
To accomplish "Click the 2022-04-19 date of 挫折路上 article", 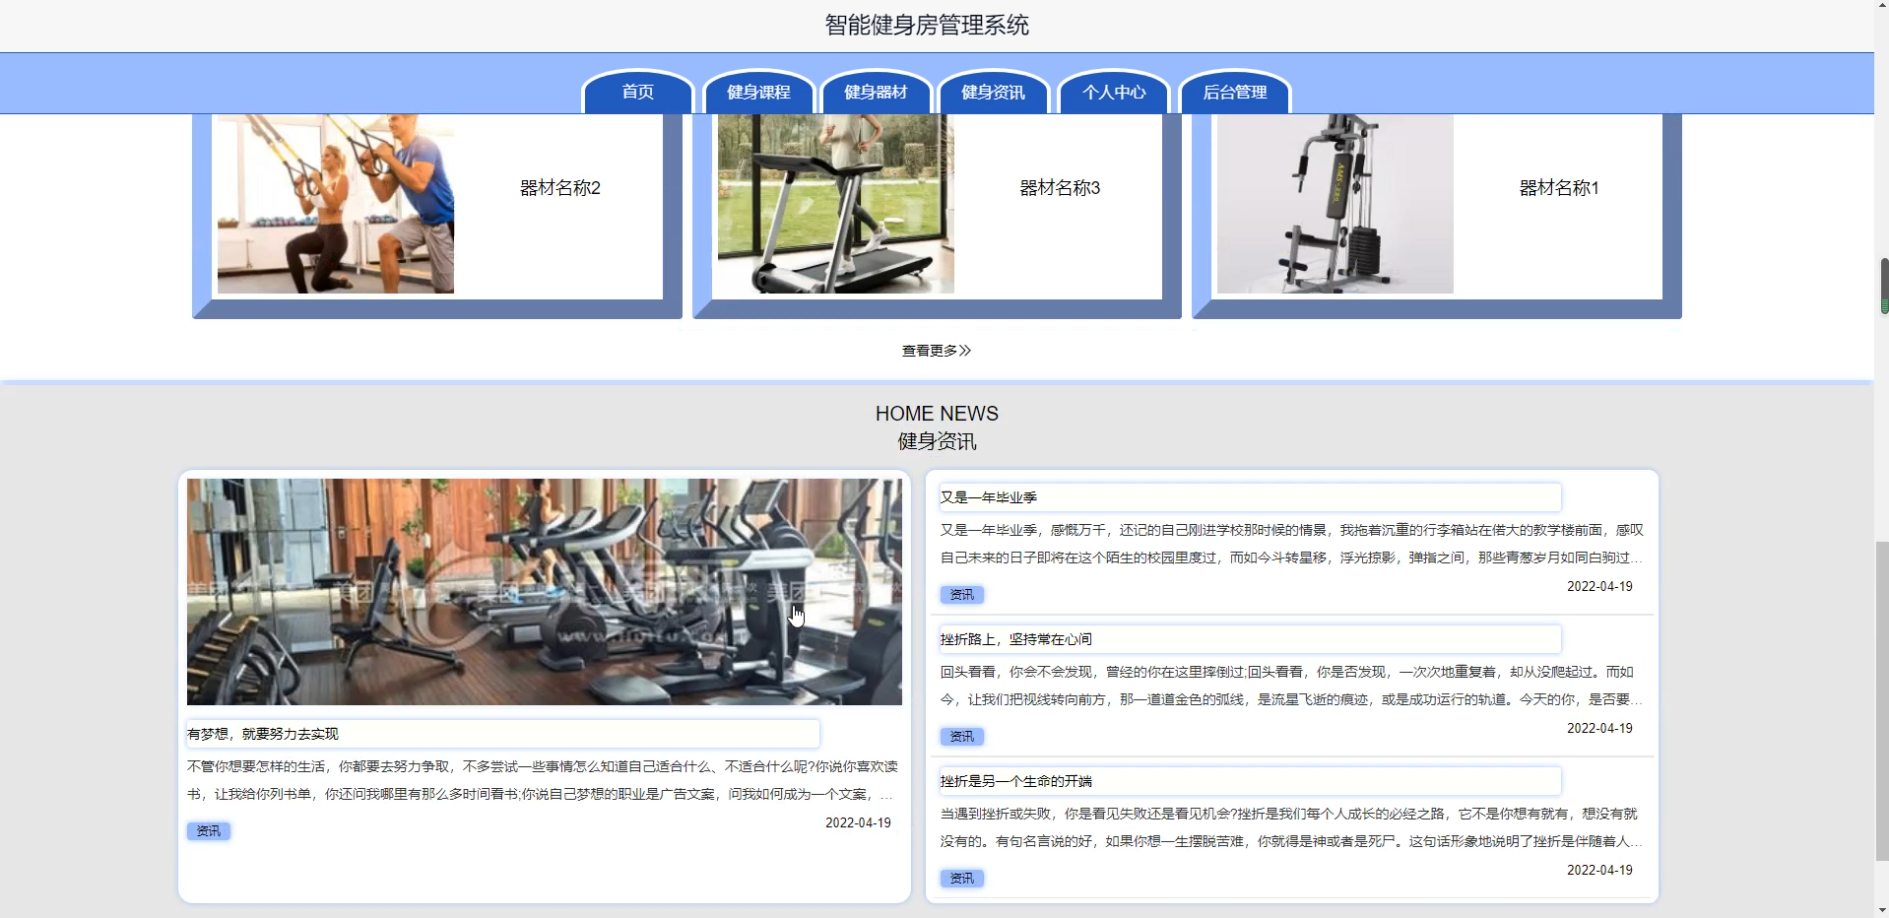I will tap(1600, 729).
